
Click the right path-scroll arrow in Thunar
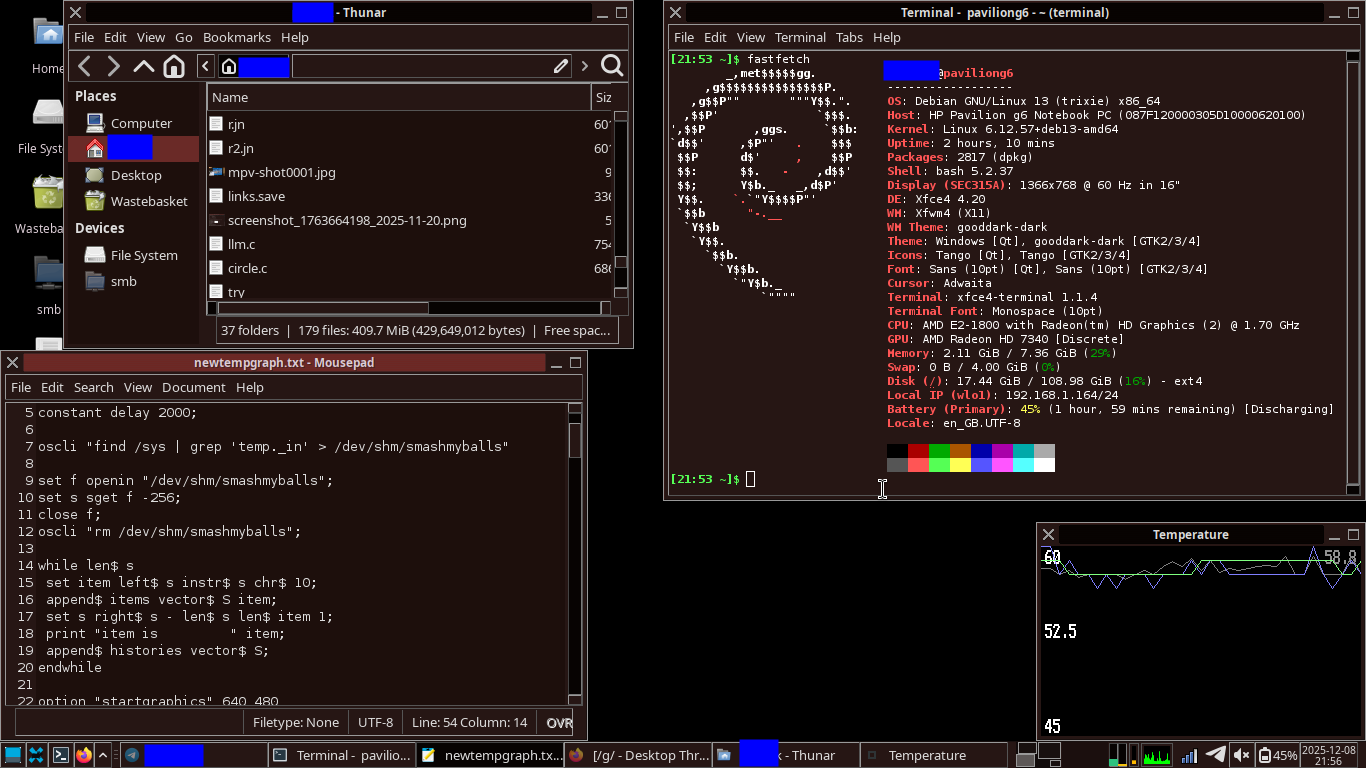[x=584, y=66]
